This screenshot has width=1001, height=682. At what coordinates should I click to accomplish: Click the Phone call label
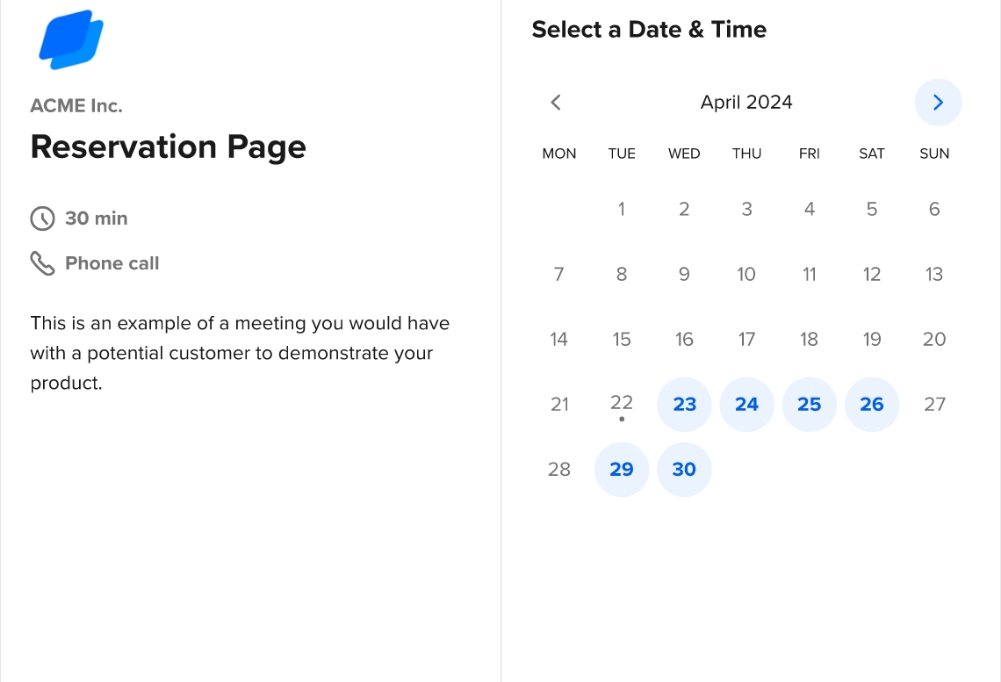click(x=112, y=263)
